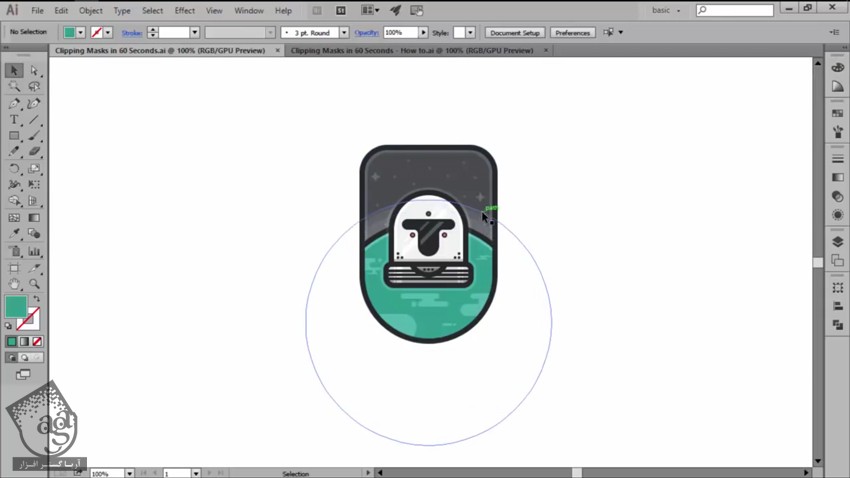Open the stroke color dropdown arrow
Image resolution: width=850 pixels, height=478 pixels.
108,33
